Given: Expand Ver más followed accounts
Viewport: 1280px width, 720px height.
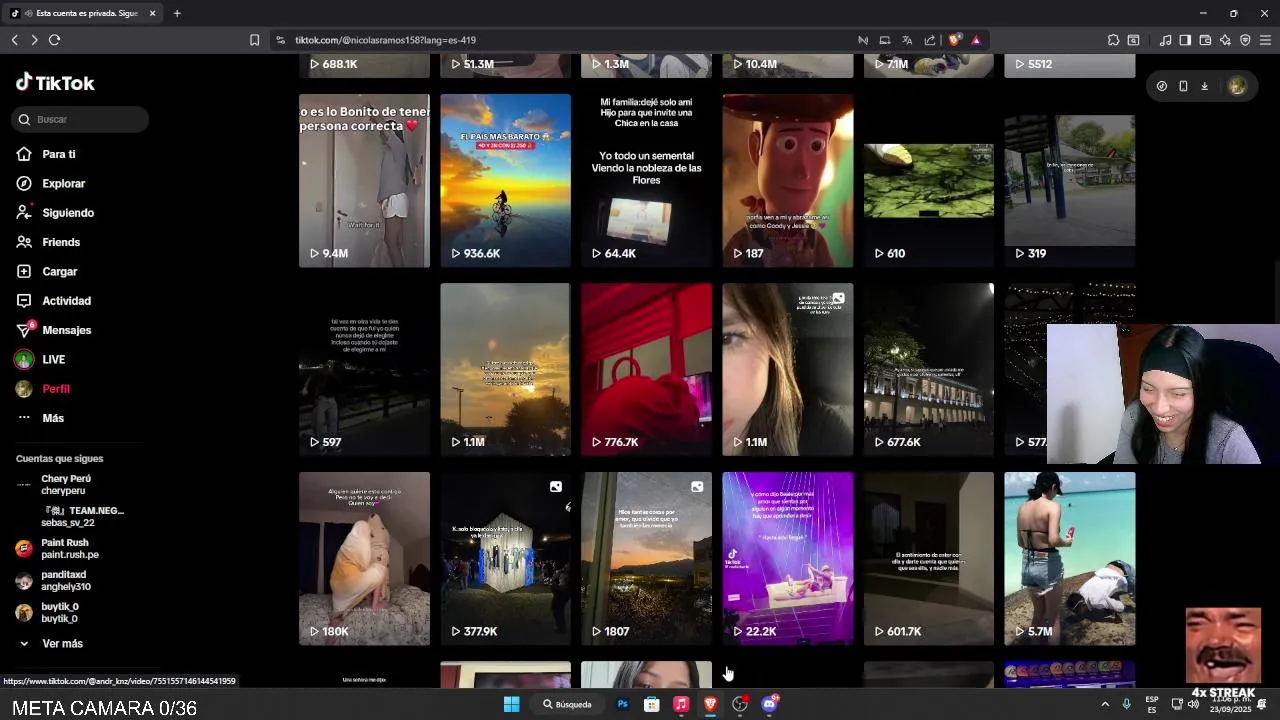Looking at the screenshot, I should click(x=50, y=644).
